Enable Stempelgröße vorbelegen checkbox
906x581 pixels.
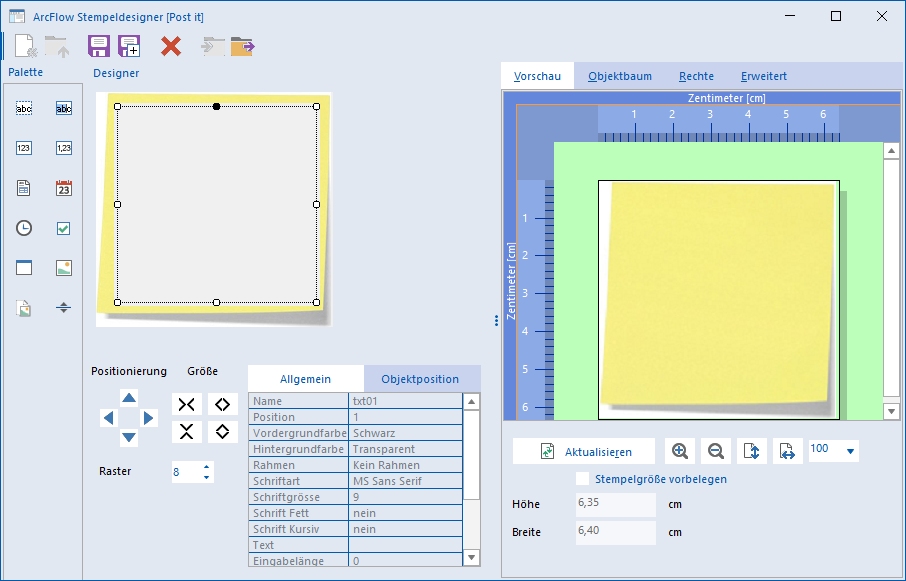pyautogui.click(x=582, y=479)
